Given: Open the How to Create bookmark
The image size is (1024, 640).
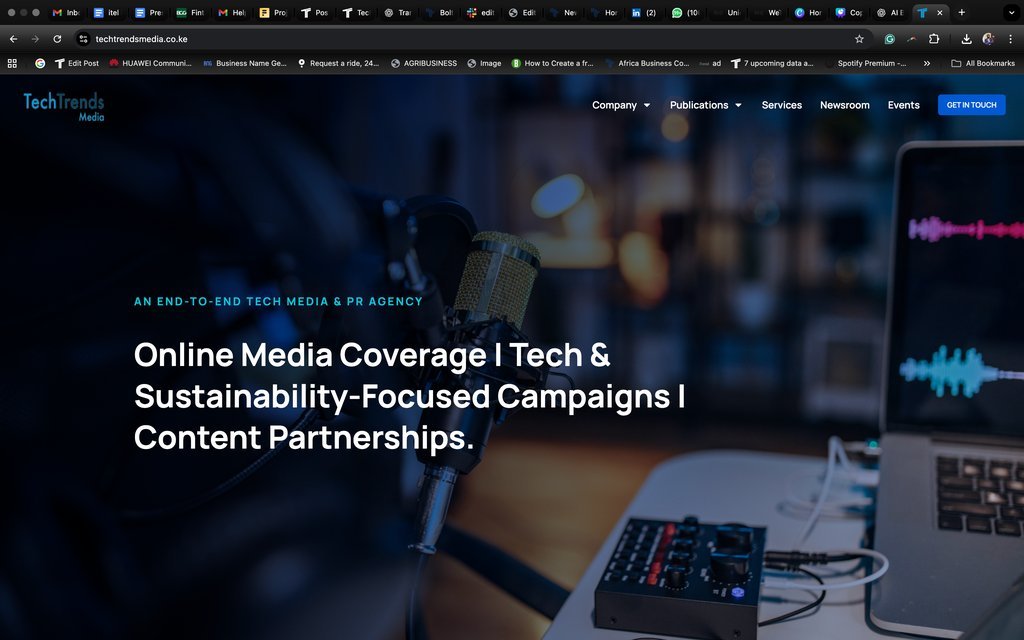Looking at the screenshot, I should pyautogui.click(x=552, y=63).
